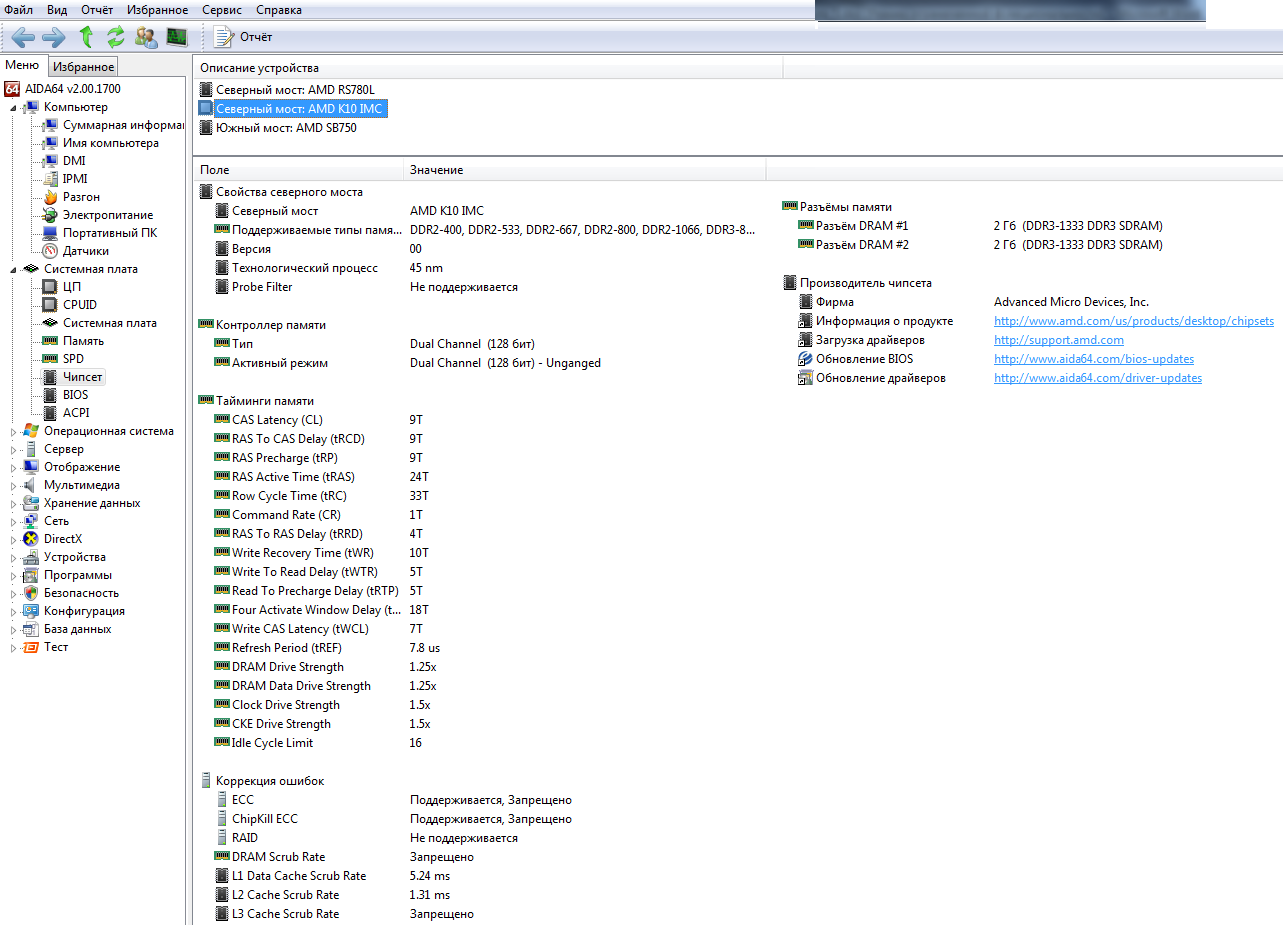Click the ЦП processor icon

[50, 287]
